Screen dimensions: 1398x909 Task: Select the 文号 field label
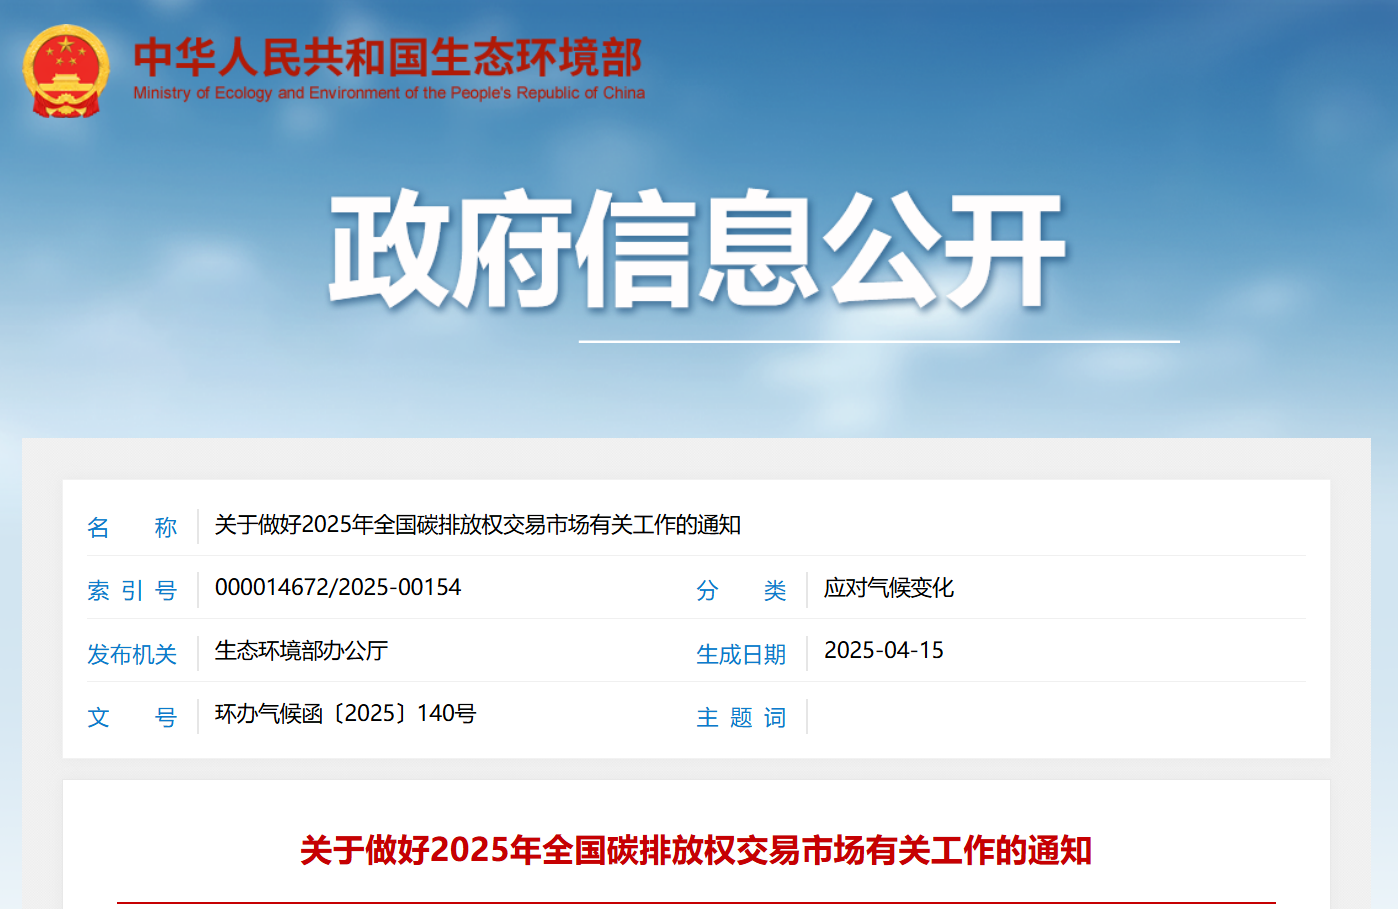pyautogui.click(x=132, y=717)
